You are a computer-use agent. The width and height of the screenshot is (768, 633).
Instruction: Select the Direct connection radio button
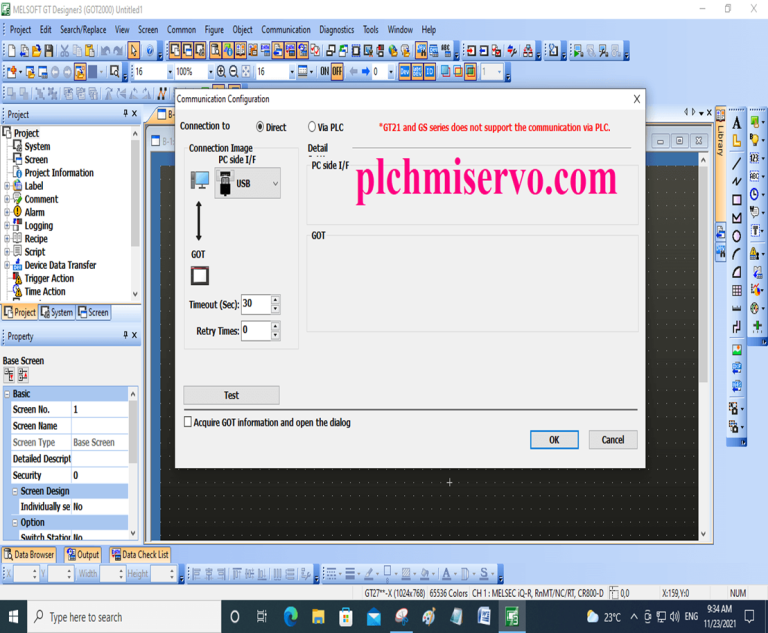pos(260,127)
